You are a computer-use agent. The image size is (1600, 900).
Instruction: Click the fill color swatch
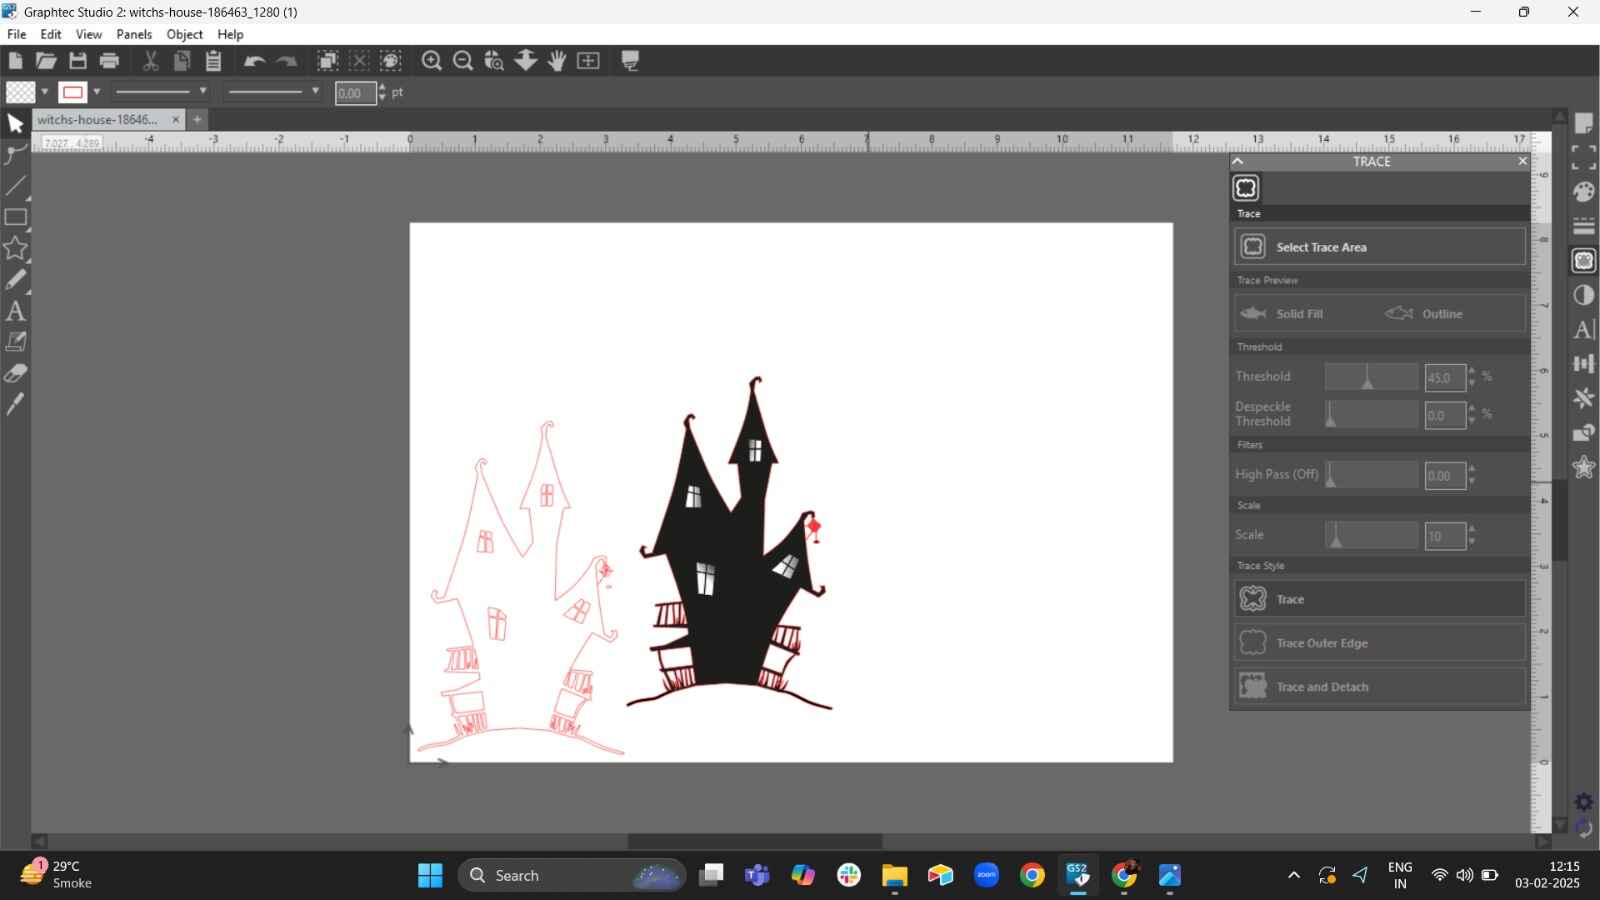(20, 92)
